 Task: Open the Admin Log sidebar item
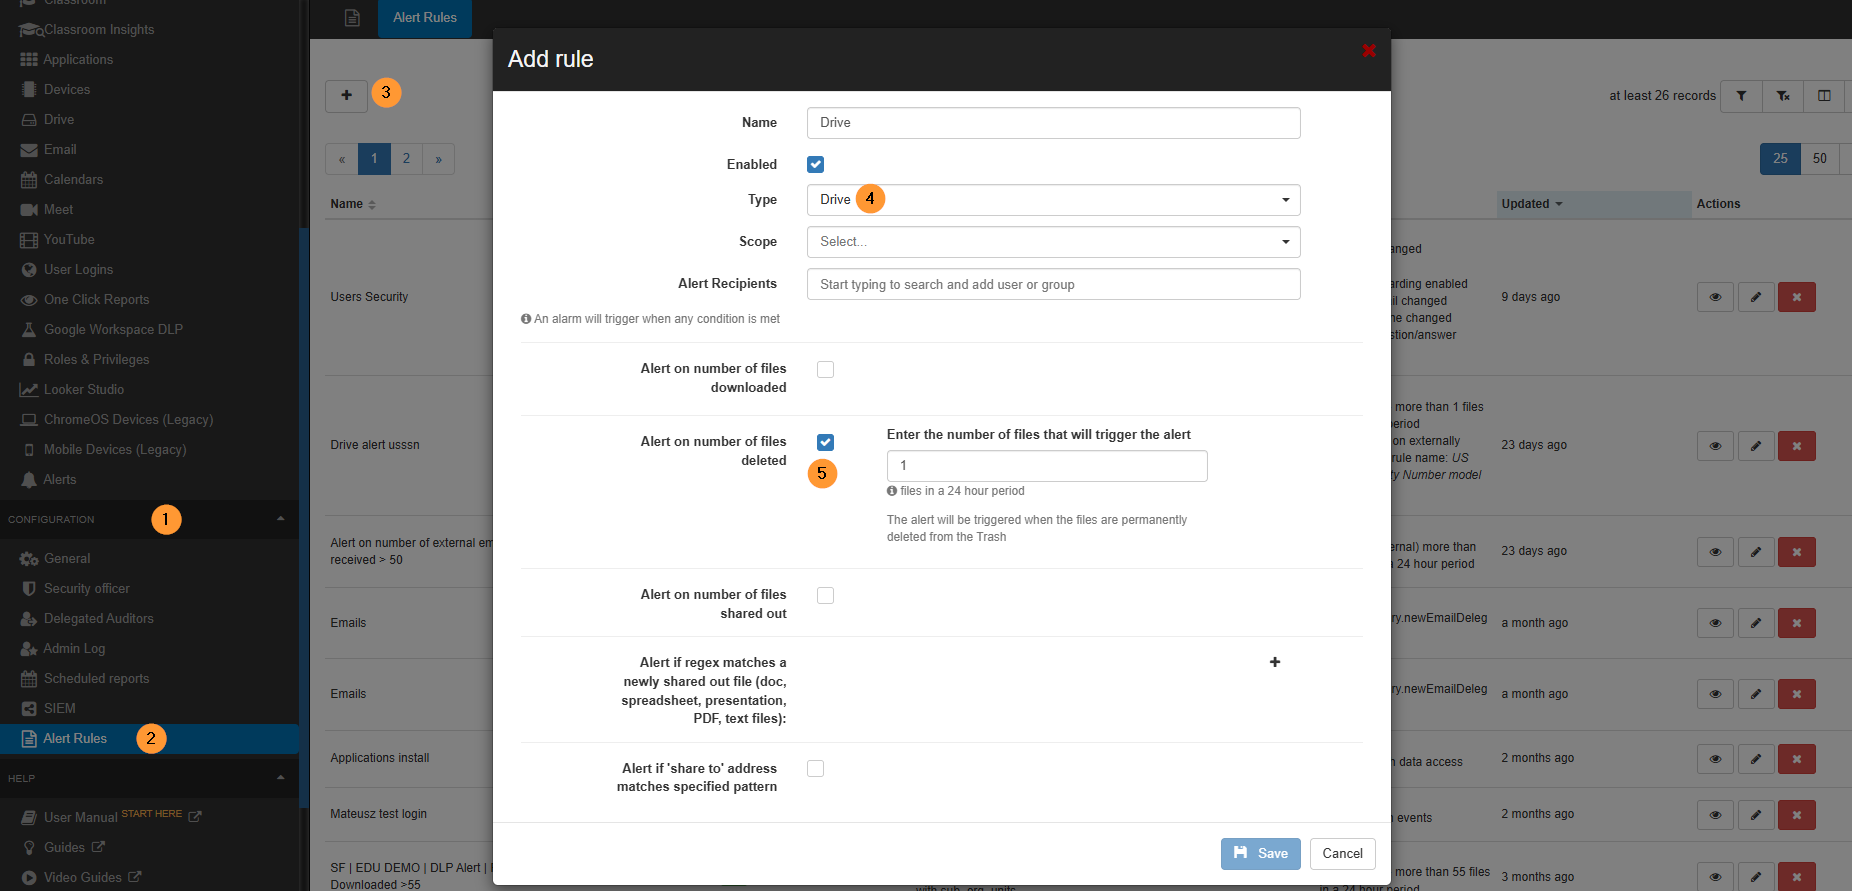point(74,649)
